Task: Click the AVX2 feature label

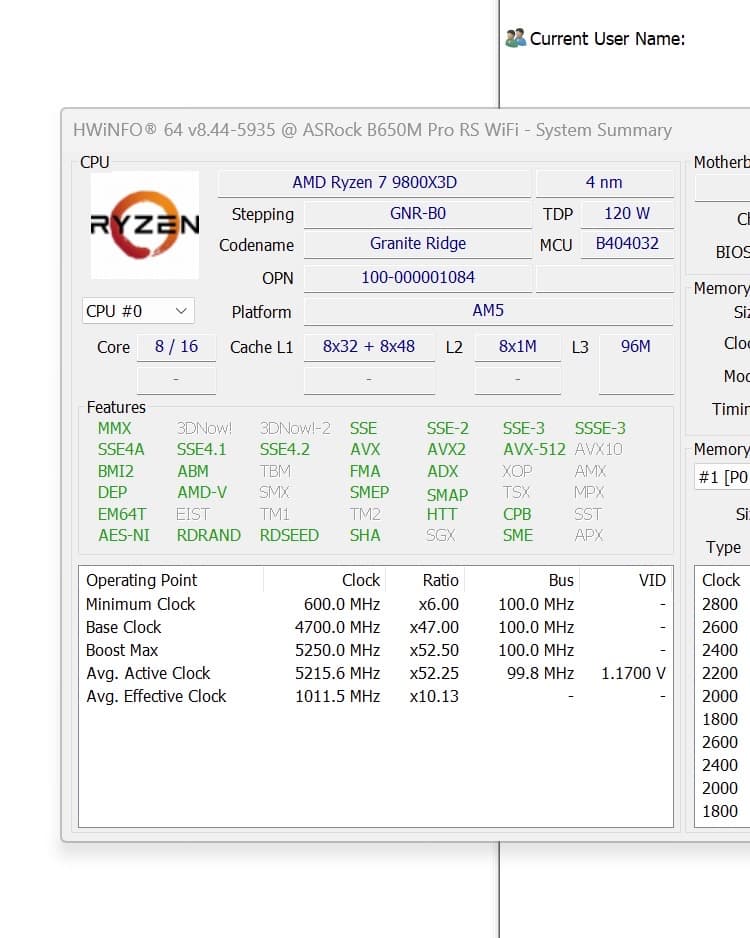Action: [x=446, y=449]
